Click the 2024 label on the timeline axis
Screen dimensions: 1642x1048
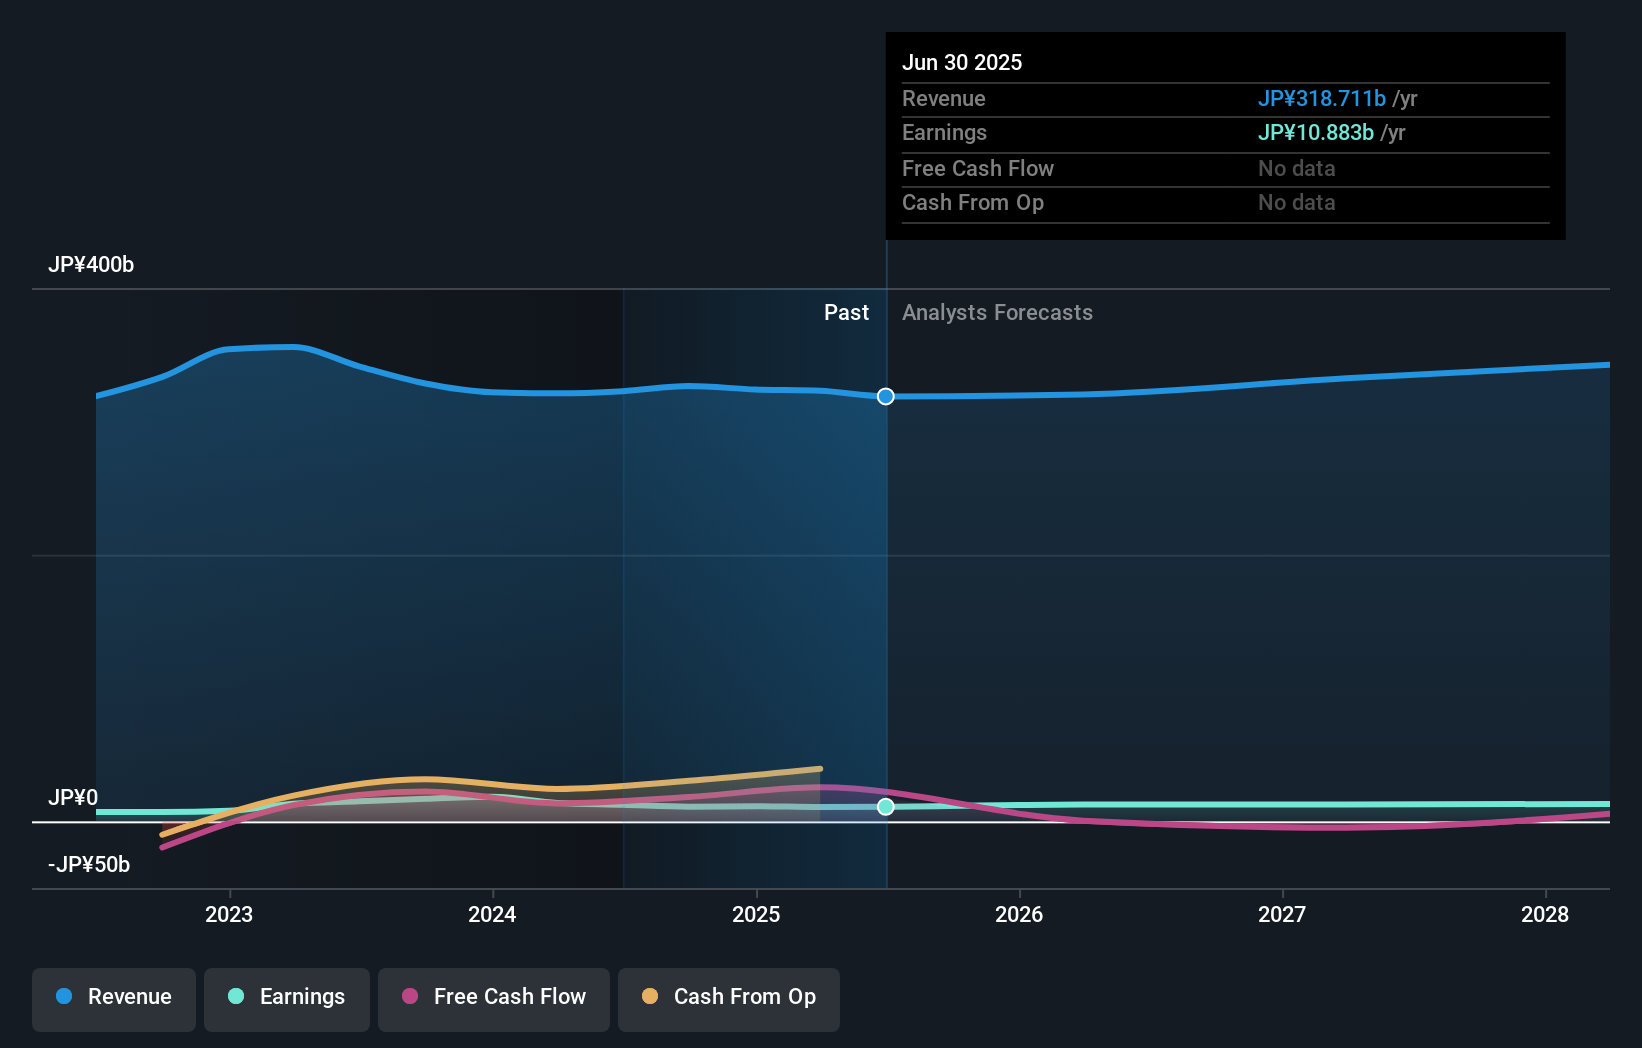pos(491,914)
